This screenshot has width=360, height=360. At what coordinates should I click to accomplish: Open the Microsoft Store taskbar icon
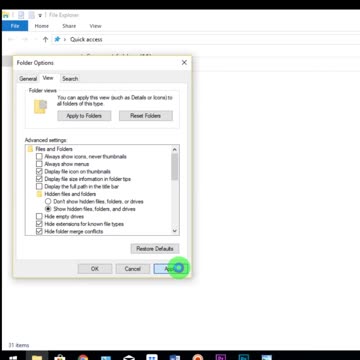coord(59,358)
